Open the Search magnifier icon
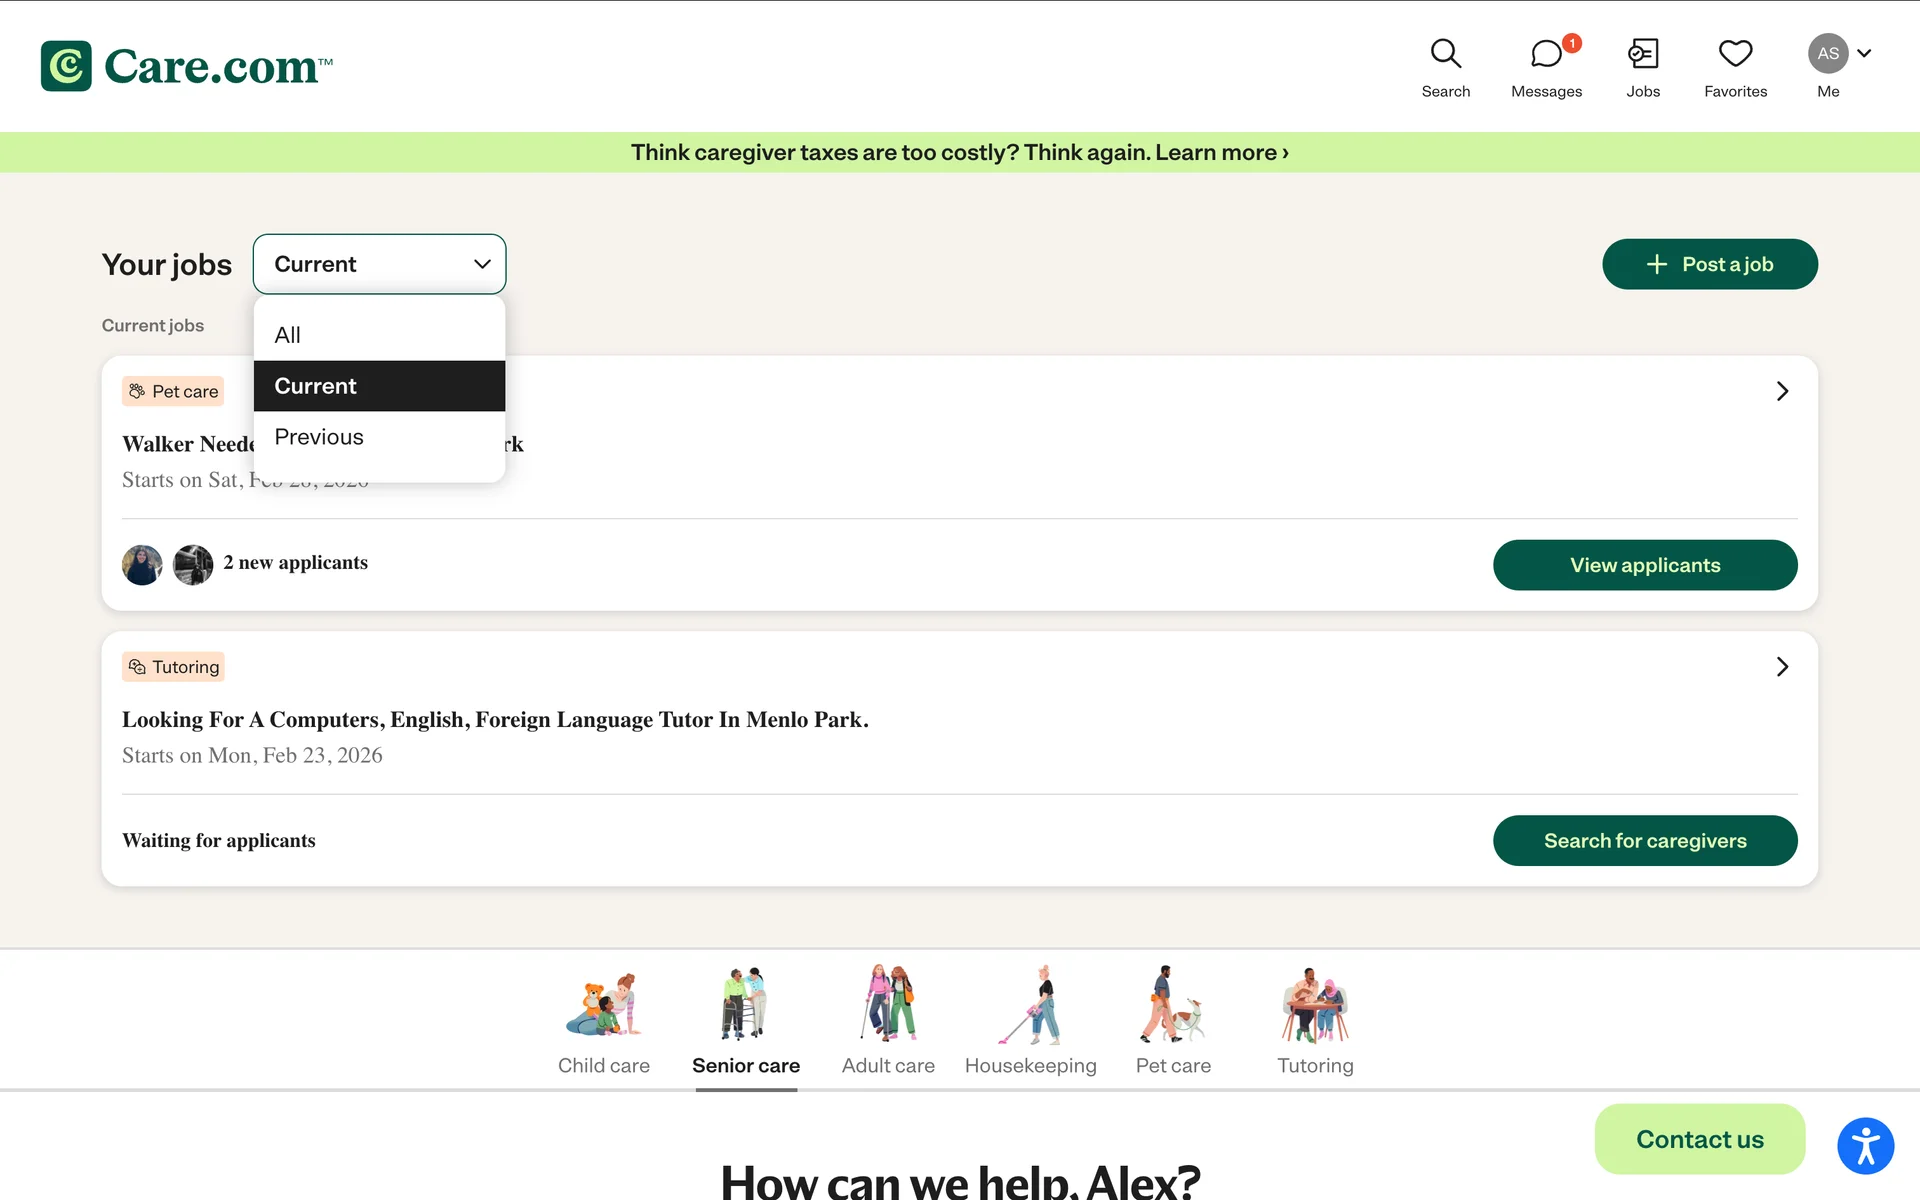The width and height of the screenshot is (1920, 1200). click(1445, 54)
